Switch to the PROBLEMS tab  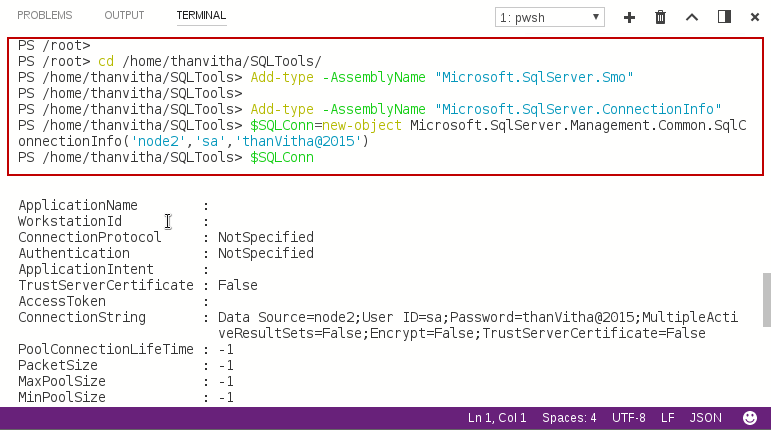click(x=45, y=16)
